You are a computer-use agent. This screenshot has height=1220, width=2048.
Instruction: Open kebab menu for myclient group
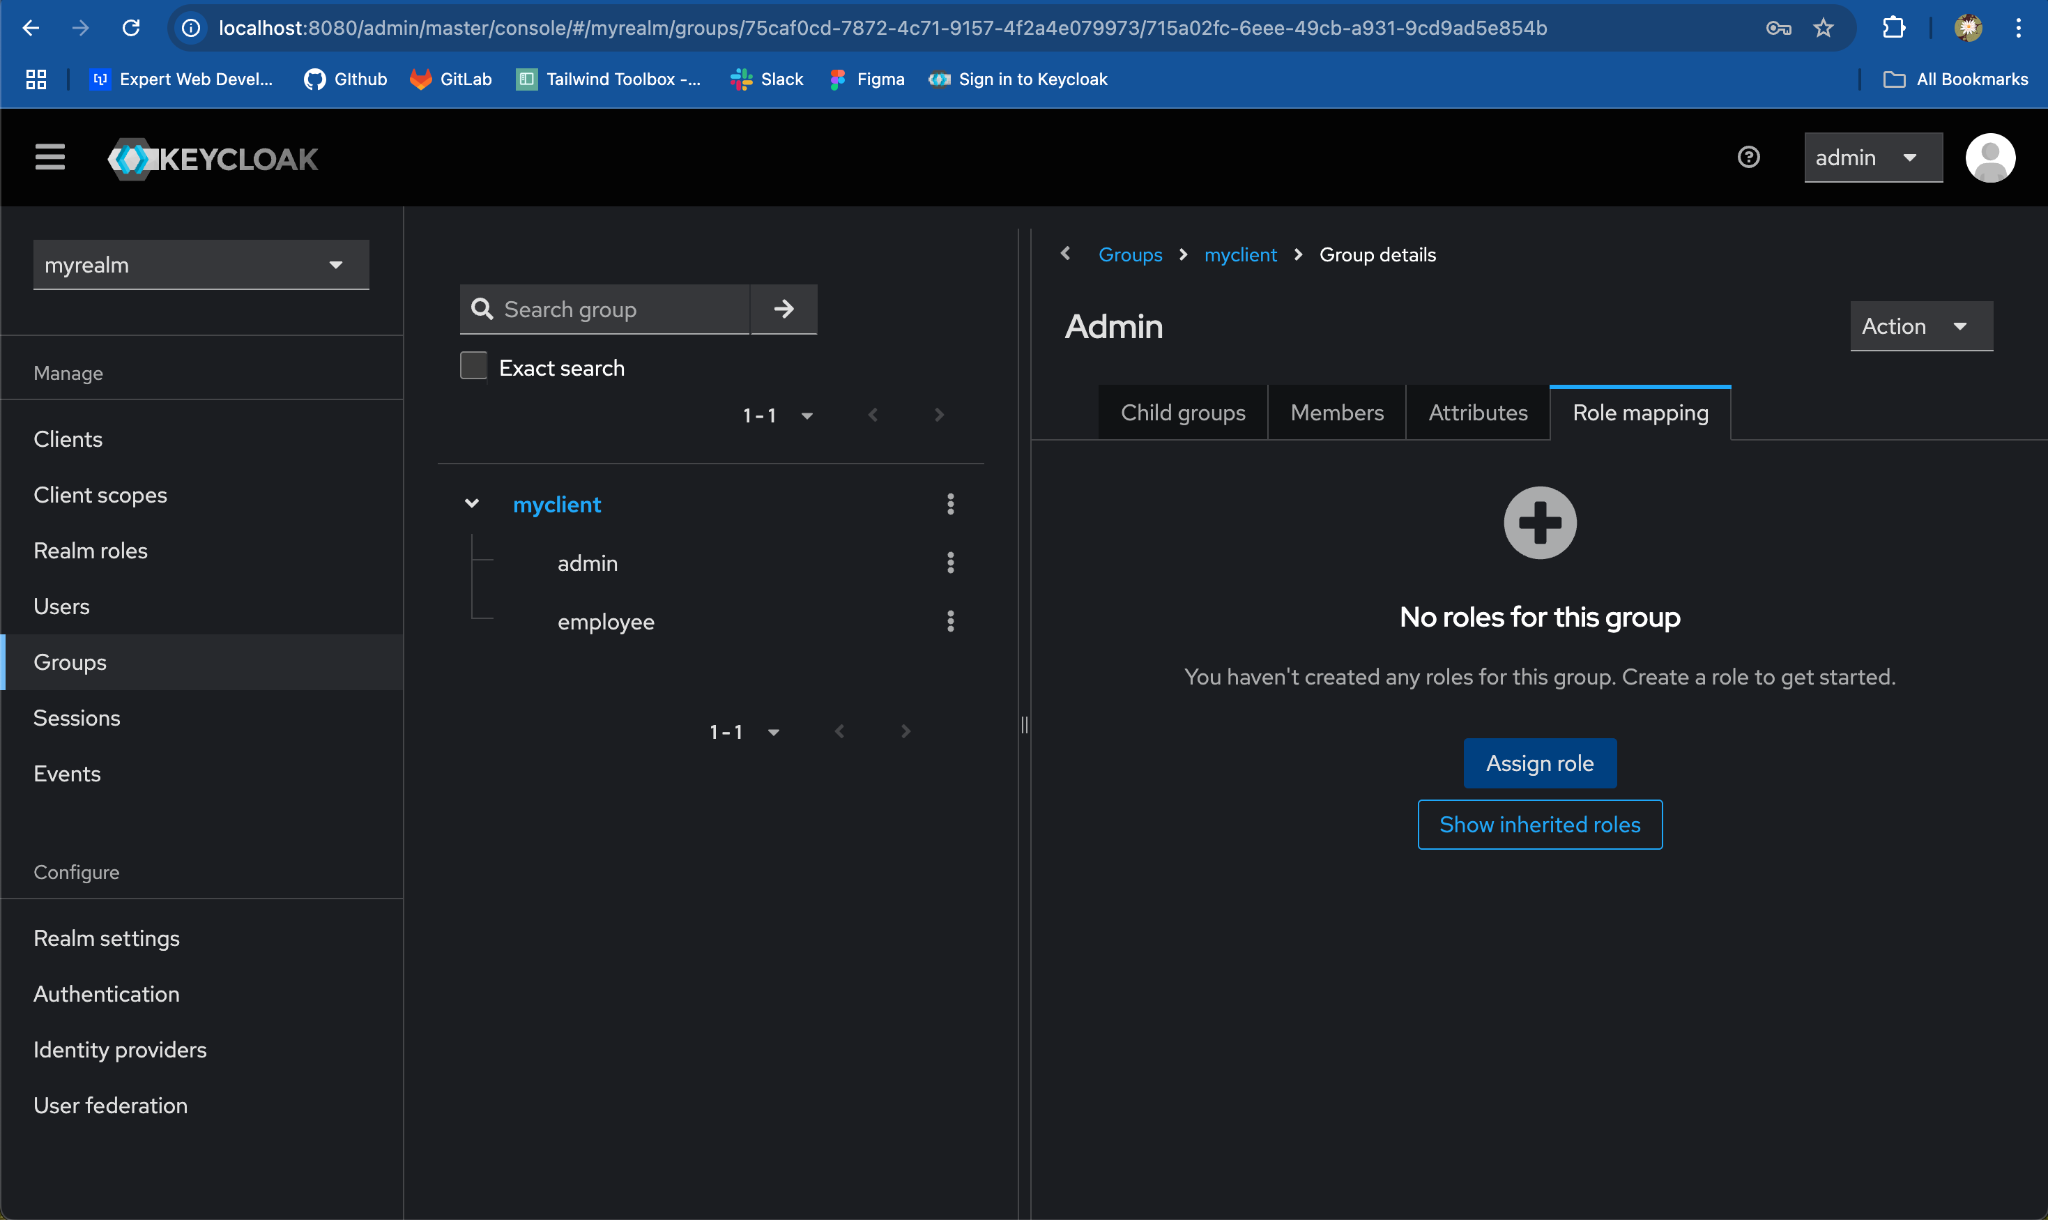tap(950, 504)
